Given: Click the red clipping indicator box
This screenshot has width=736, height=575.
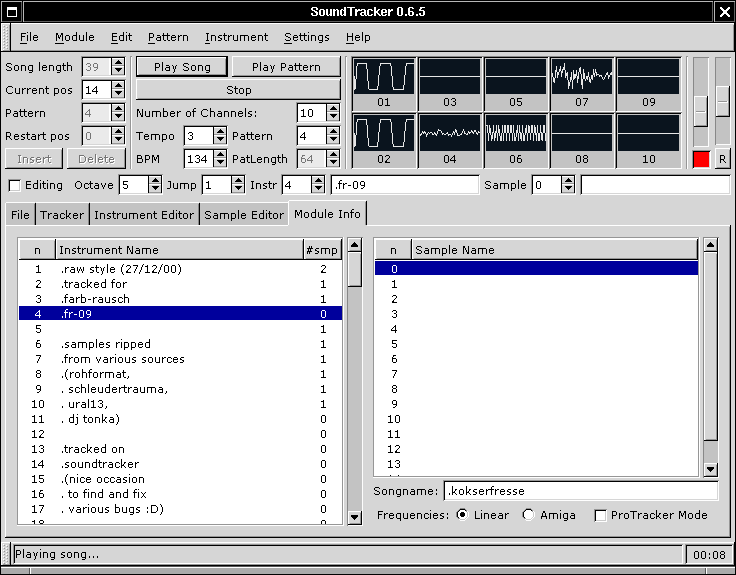Looking at the screenshot, I should pos(701,159).
